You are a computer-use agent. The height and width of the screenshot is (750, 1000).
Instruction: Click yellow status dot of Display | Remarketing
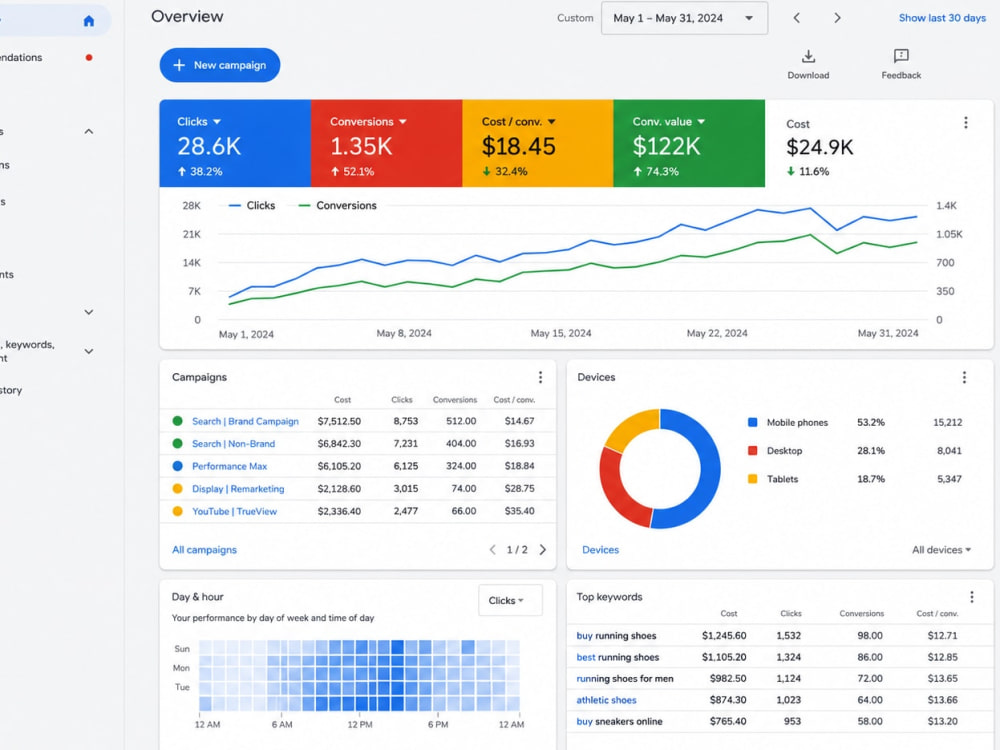[x=177, y=489]
